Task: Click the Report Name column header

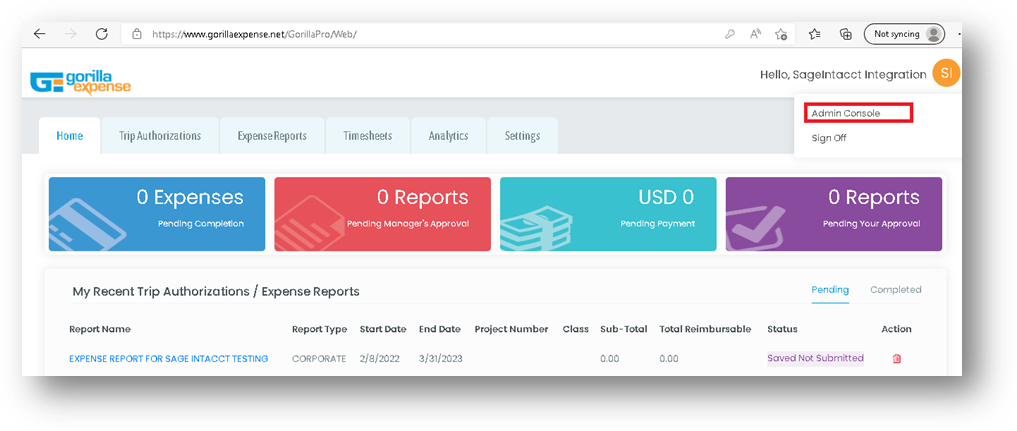Action: coord(100,329)
